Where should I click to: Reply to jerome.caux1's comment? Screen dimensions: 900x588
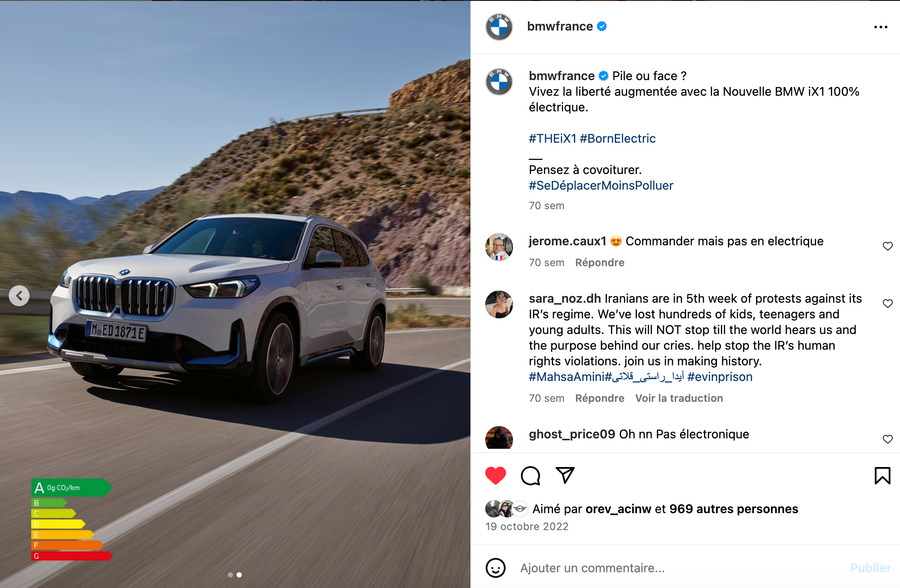(x=599, y=262)
